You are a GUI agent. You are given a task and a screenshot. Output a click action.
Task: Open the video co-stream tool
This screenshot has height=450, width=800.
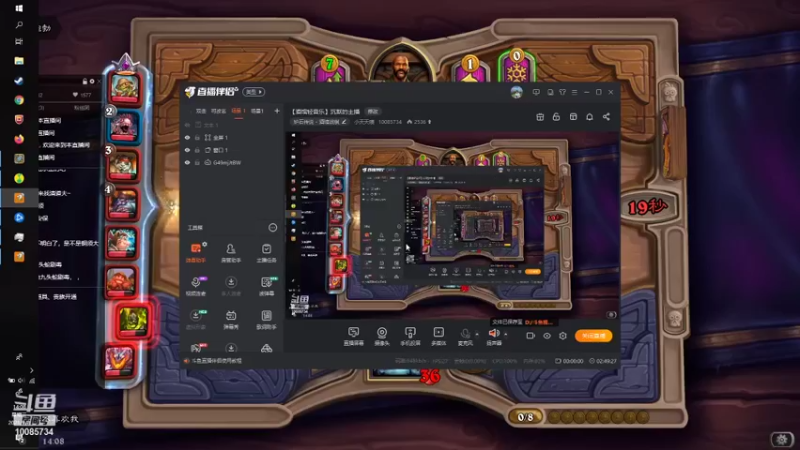(x=195, y=286)
